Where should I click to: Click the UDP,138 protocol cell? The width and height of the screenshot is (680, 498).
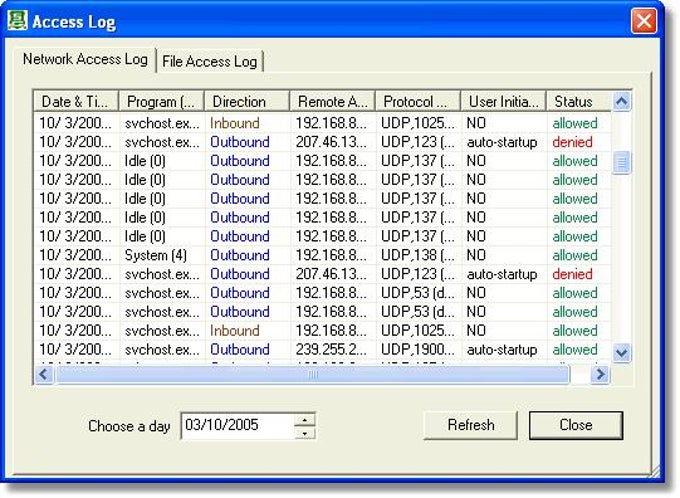418,255
